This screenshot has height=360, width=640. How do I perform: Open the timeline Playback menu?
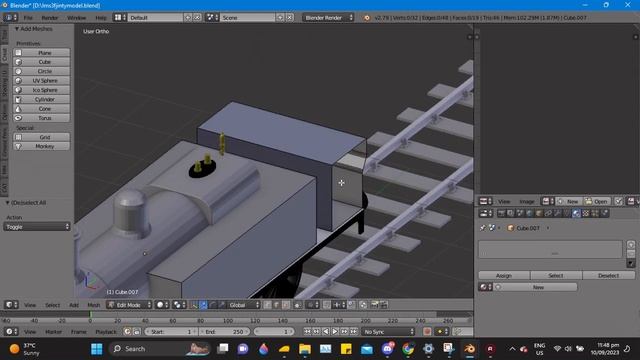point(105,332)
